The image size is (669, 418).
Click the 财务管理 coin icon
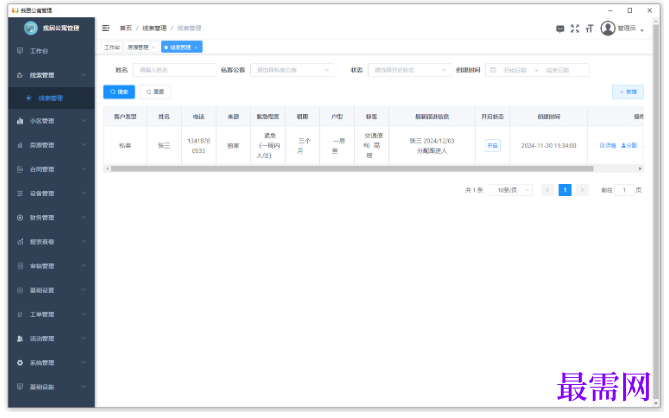(20, 218)
